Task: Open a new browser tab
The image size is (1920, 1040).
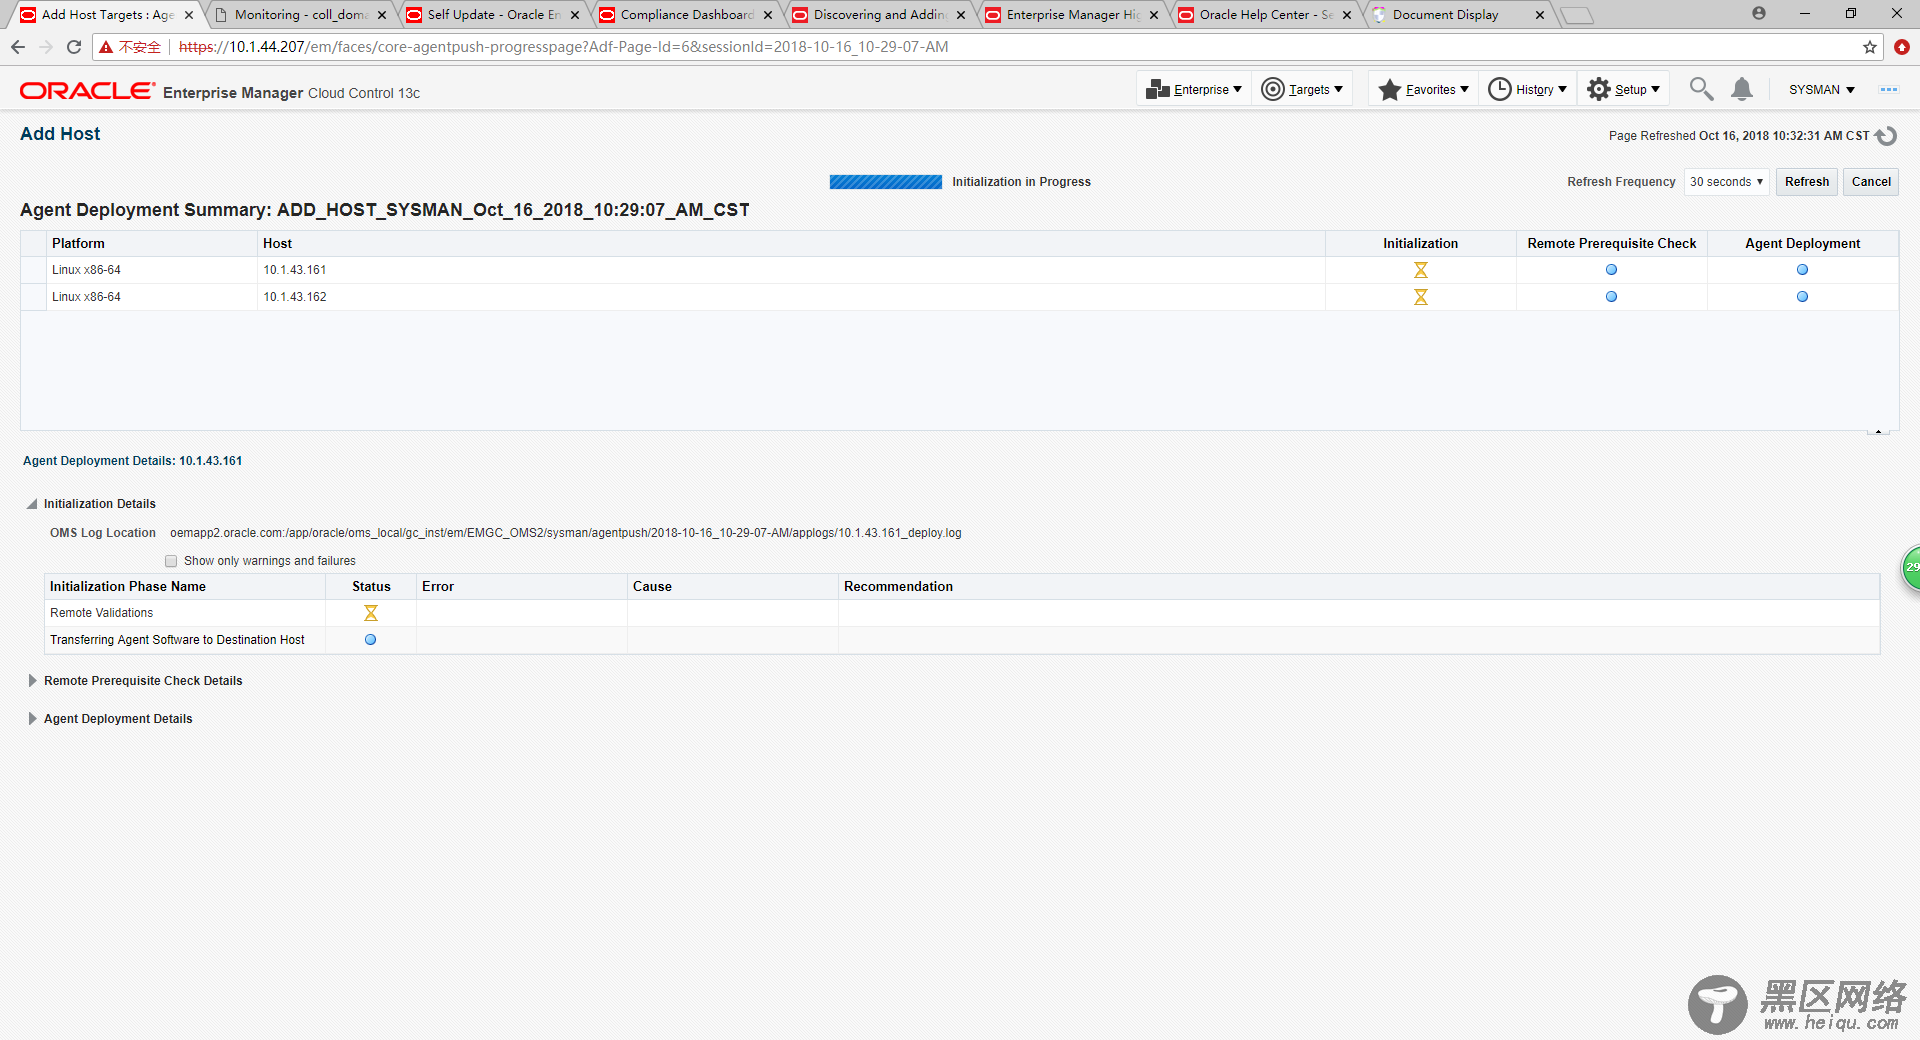Action: pos(1576,15)
